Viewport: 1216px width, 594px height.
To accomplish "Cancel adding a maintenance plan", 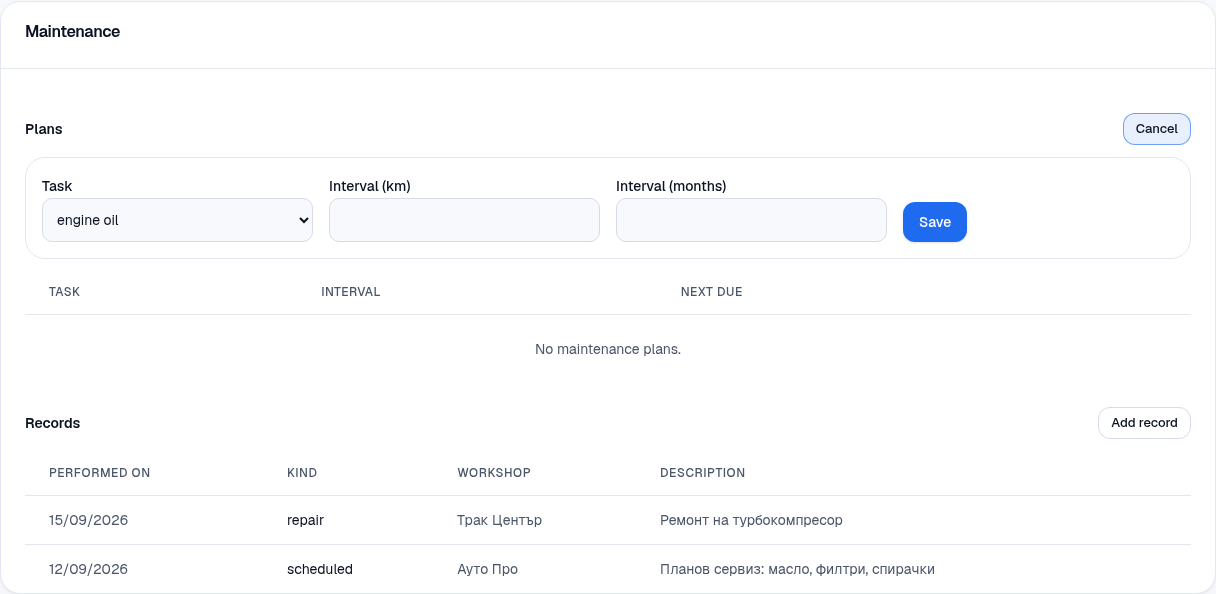I will 1157,129.
